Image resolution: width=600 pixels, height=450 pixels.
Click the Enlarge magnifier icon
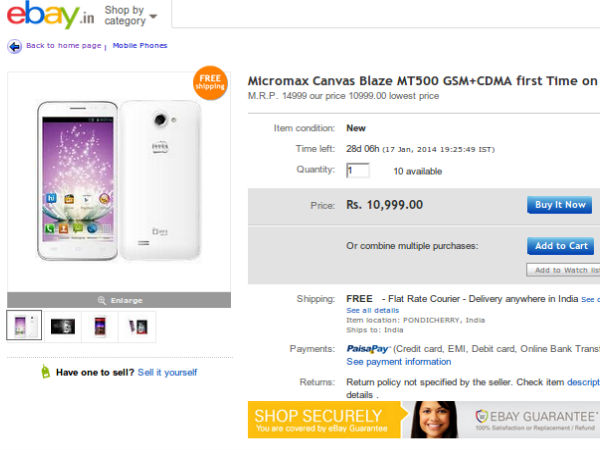click(101, 300)
